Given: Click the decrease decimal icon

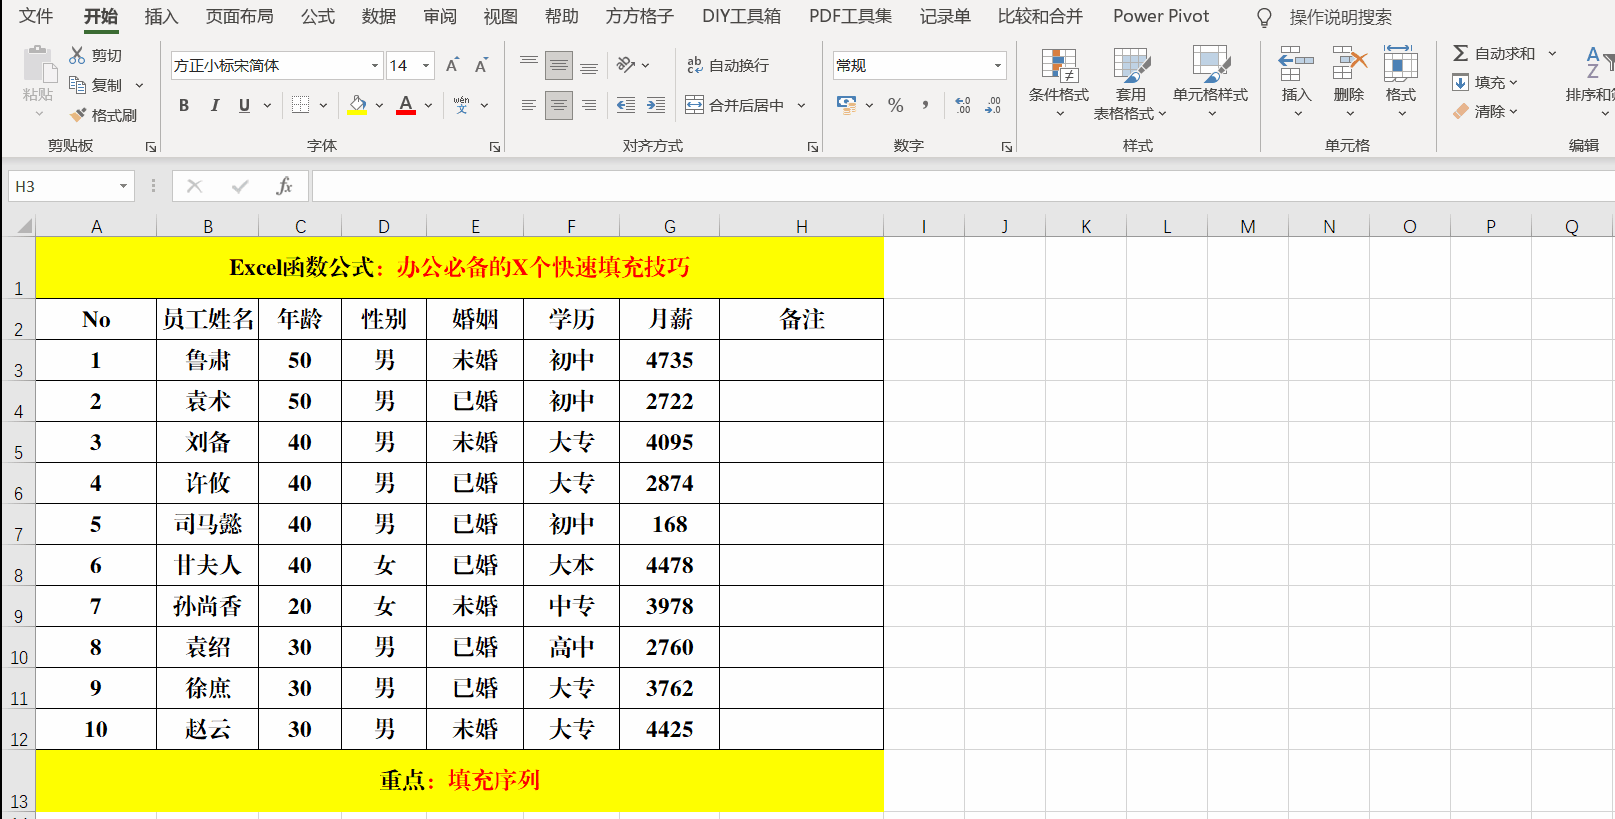Looking at the screenshot, I should coord(993,105).
